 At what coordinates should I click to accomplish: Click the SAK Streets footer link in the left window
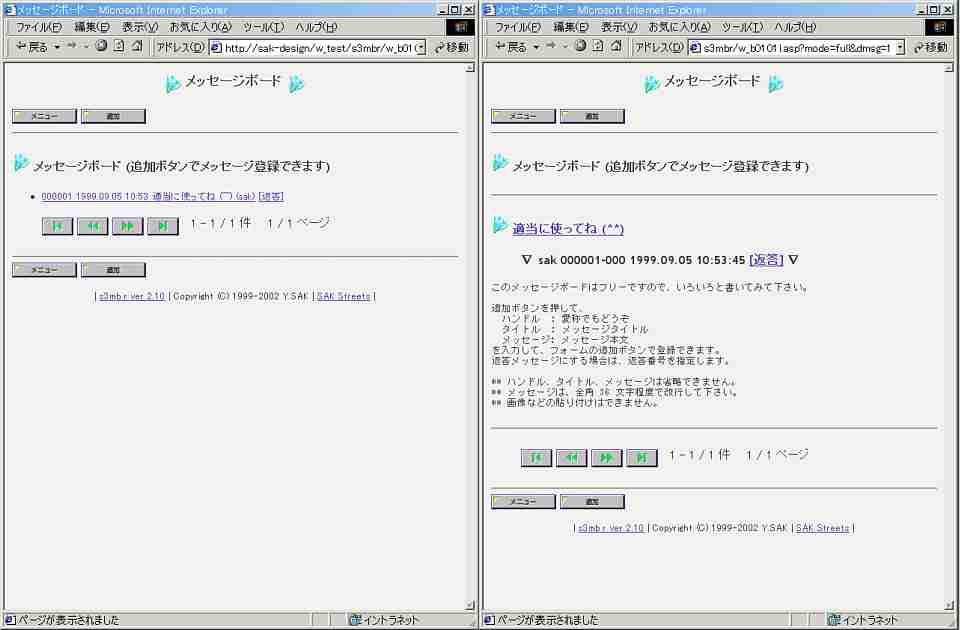[x=343, y=297]
